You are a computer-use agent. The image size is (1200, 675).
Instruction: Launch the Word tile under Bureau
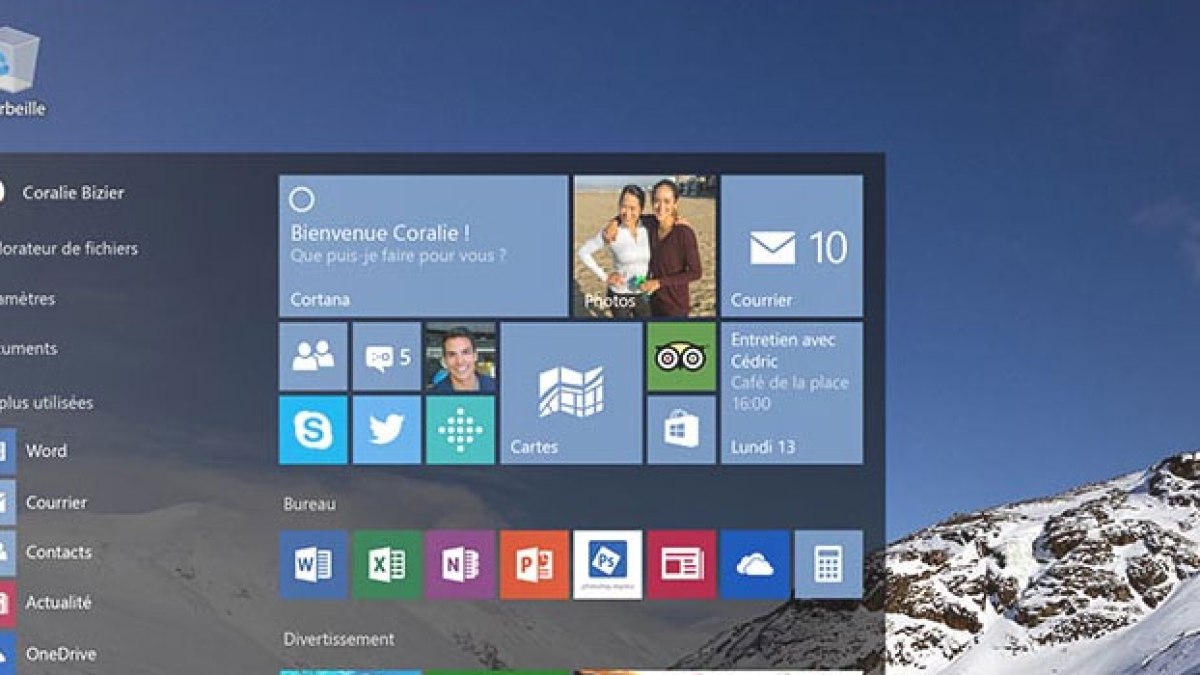[x=313, y=565]
